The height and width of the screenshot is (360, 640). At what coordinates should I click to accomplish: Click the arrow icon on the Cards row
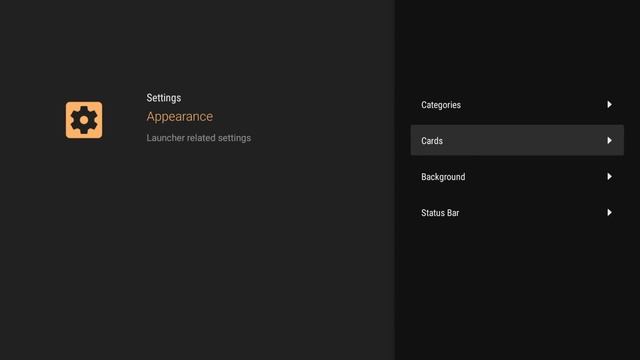point(609,140)
